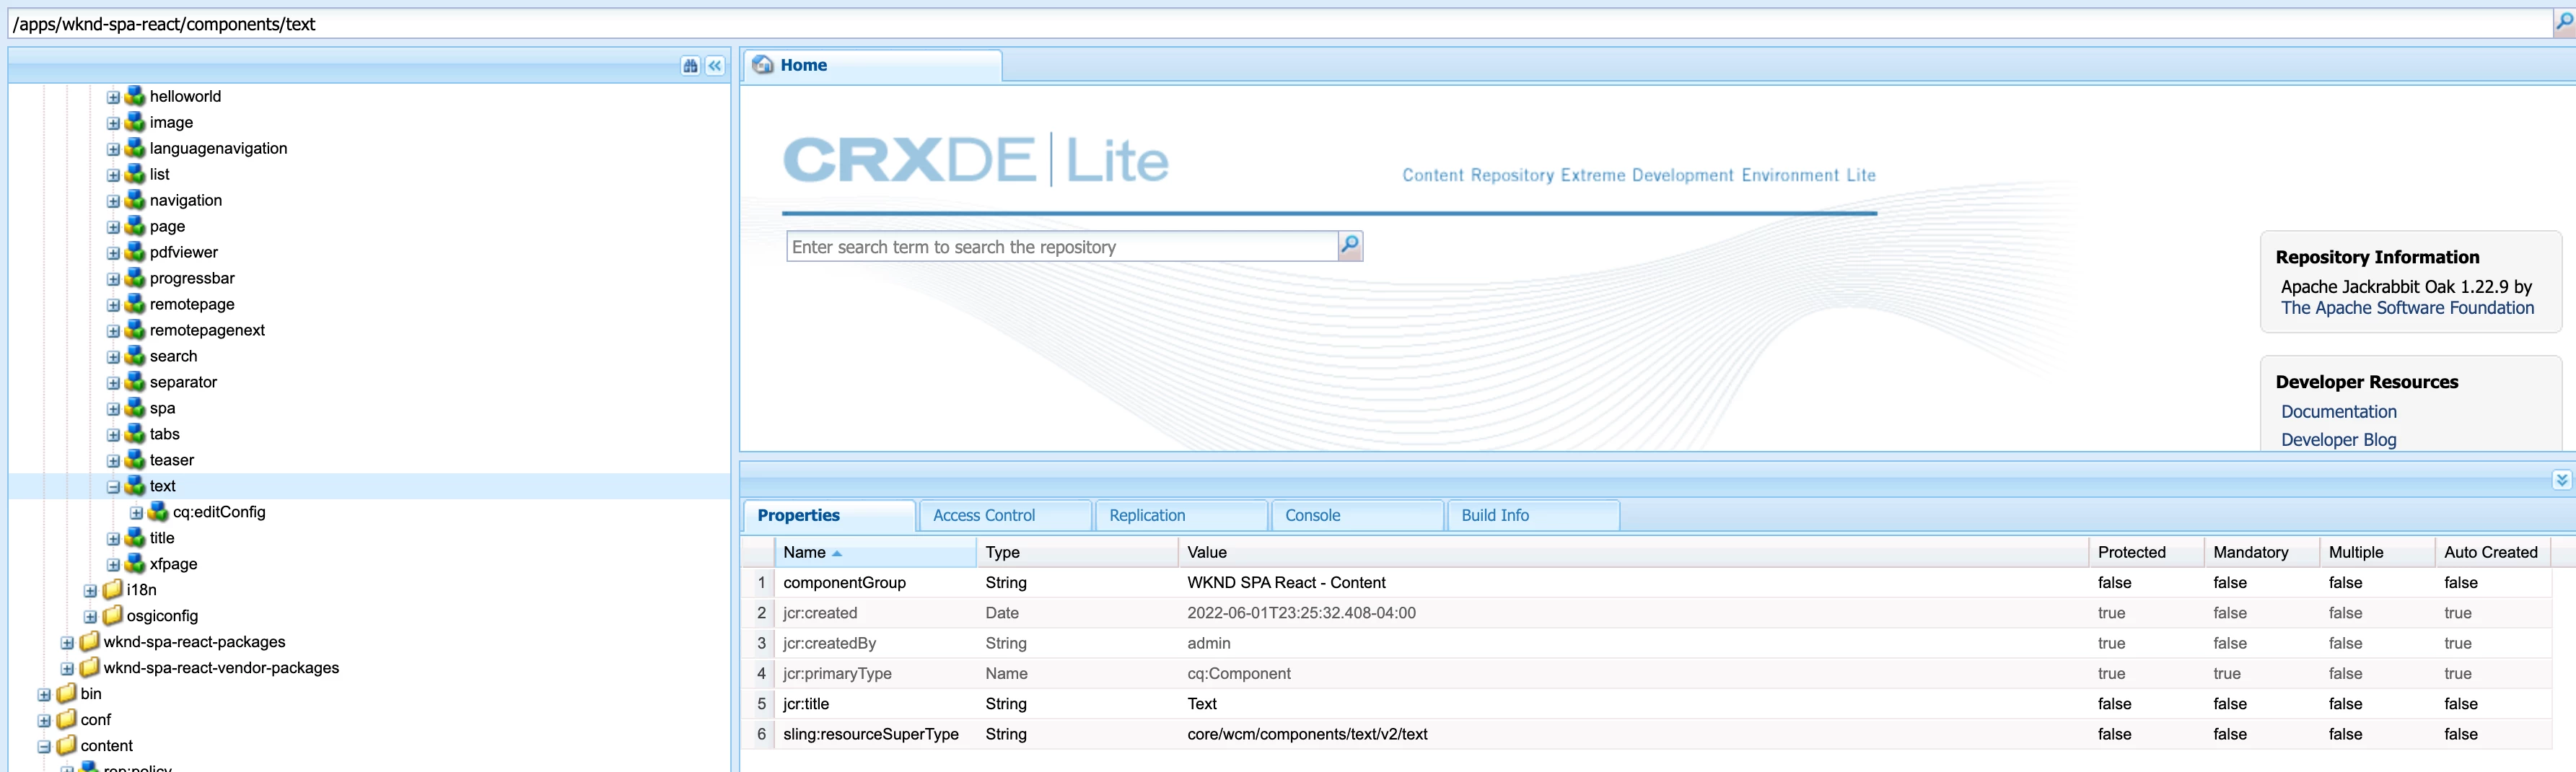Image resolution: width=2576 pixels, height=772 pixels.
Task: Select the i18n folder icon
Action: pos(112,589)
